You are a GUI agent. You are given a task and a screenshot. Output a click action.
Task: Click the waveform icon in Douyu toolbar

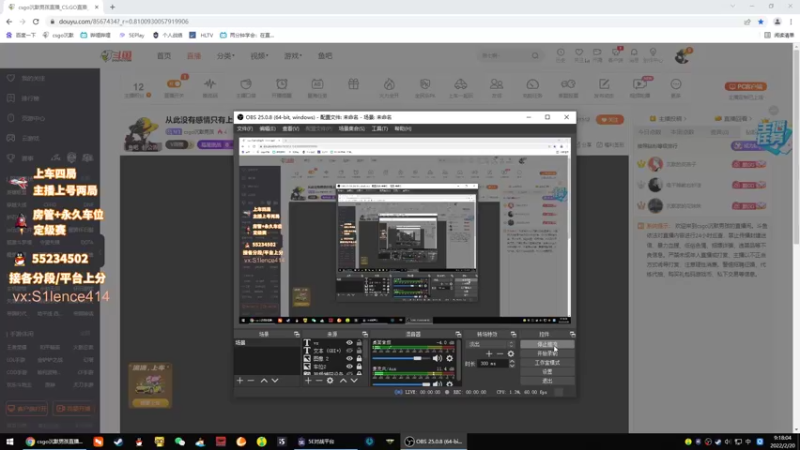point(210,84)
